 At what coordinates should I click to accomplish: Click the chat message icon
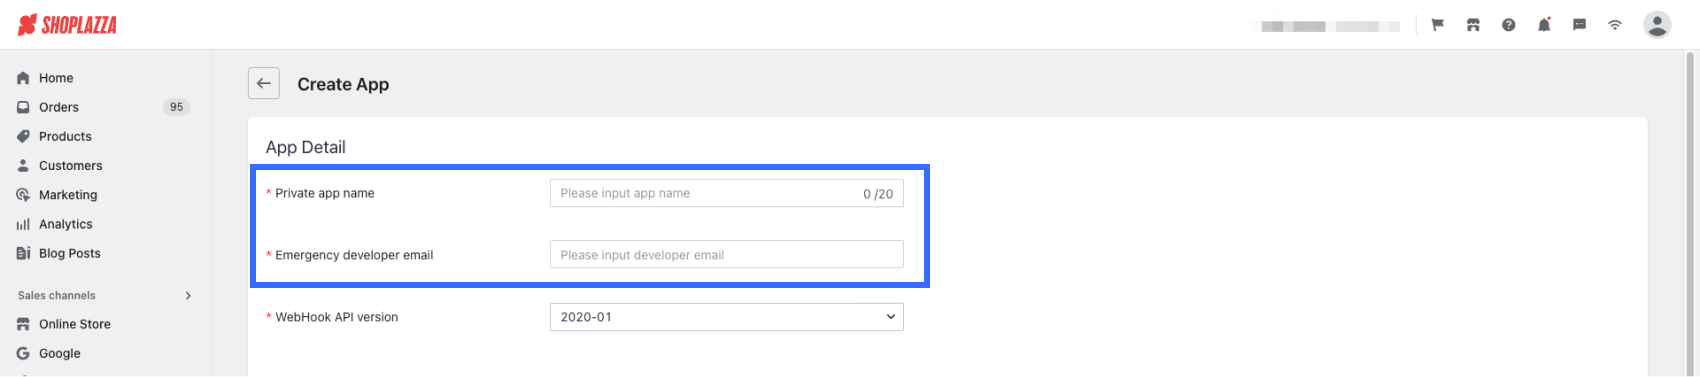pos(1579,25)
